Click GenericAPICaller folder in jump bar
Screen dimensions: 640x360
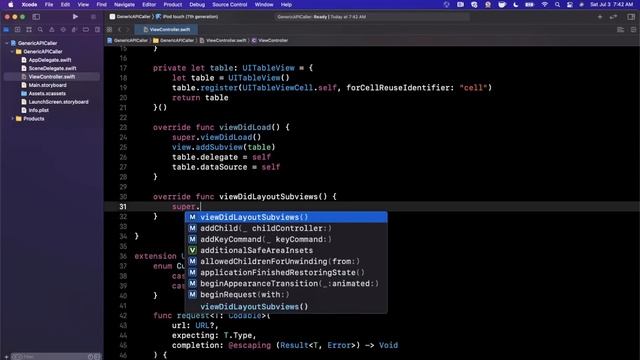pos(173,40)
